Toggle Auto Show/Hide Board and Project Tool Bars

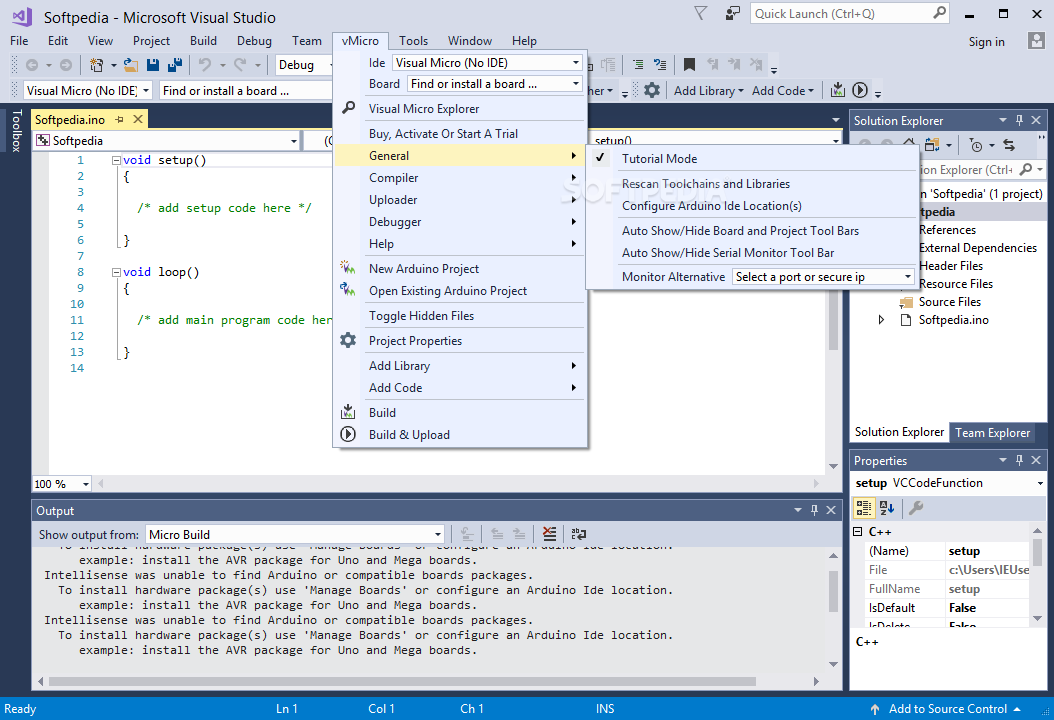tap(740, 231)
